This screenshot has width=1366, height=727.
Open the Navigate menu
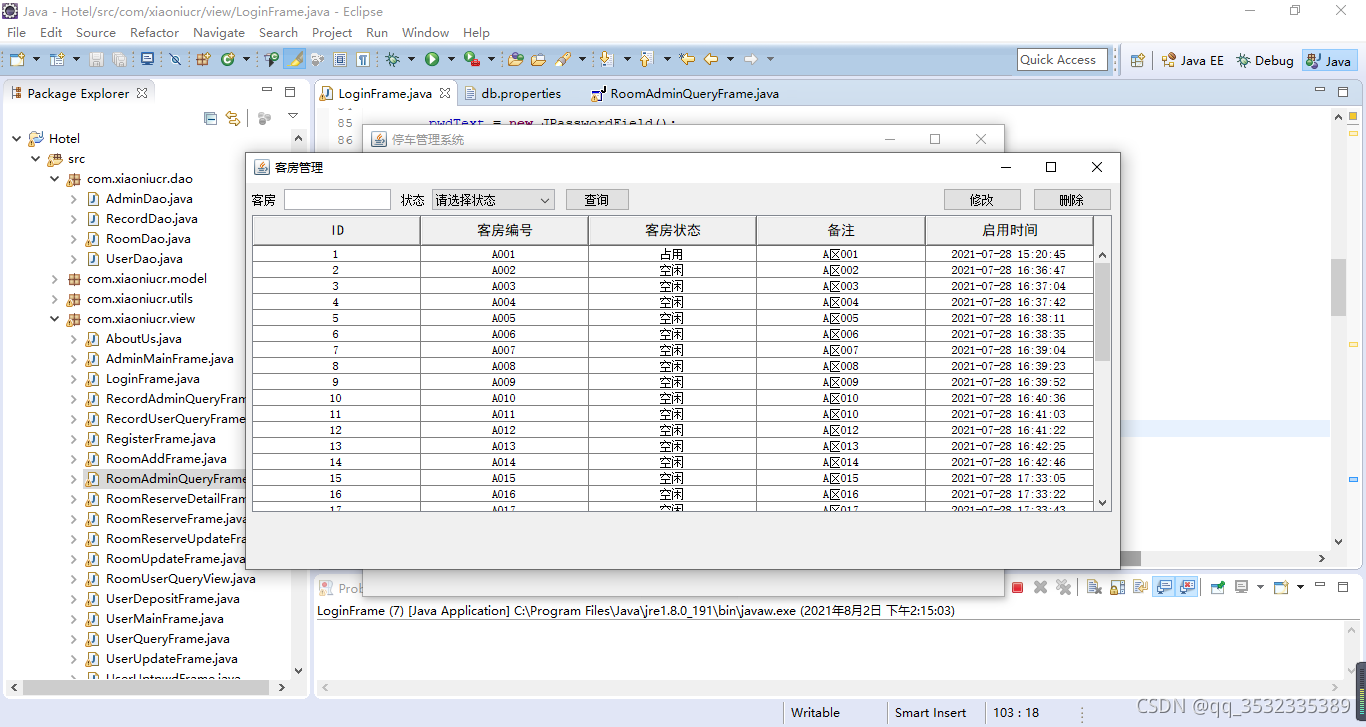[219, 32]
